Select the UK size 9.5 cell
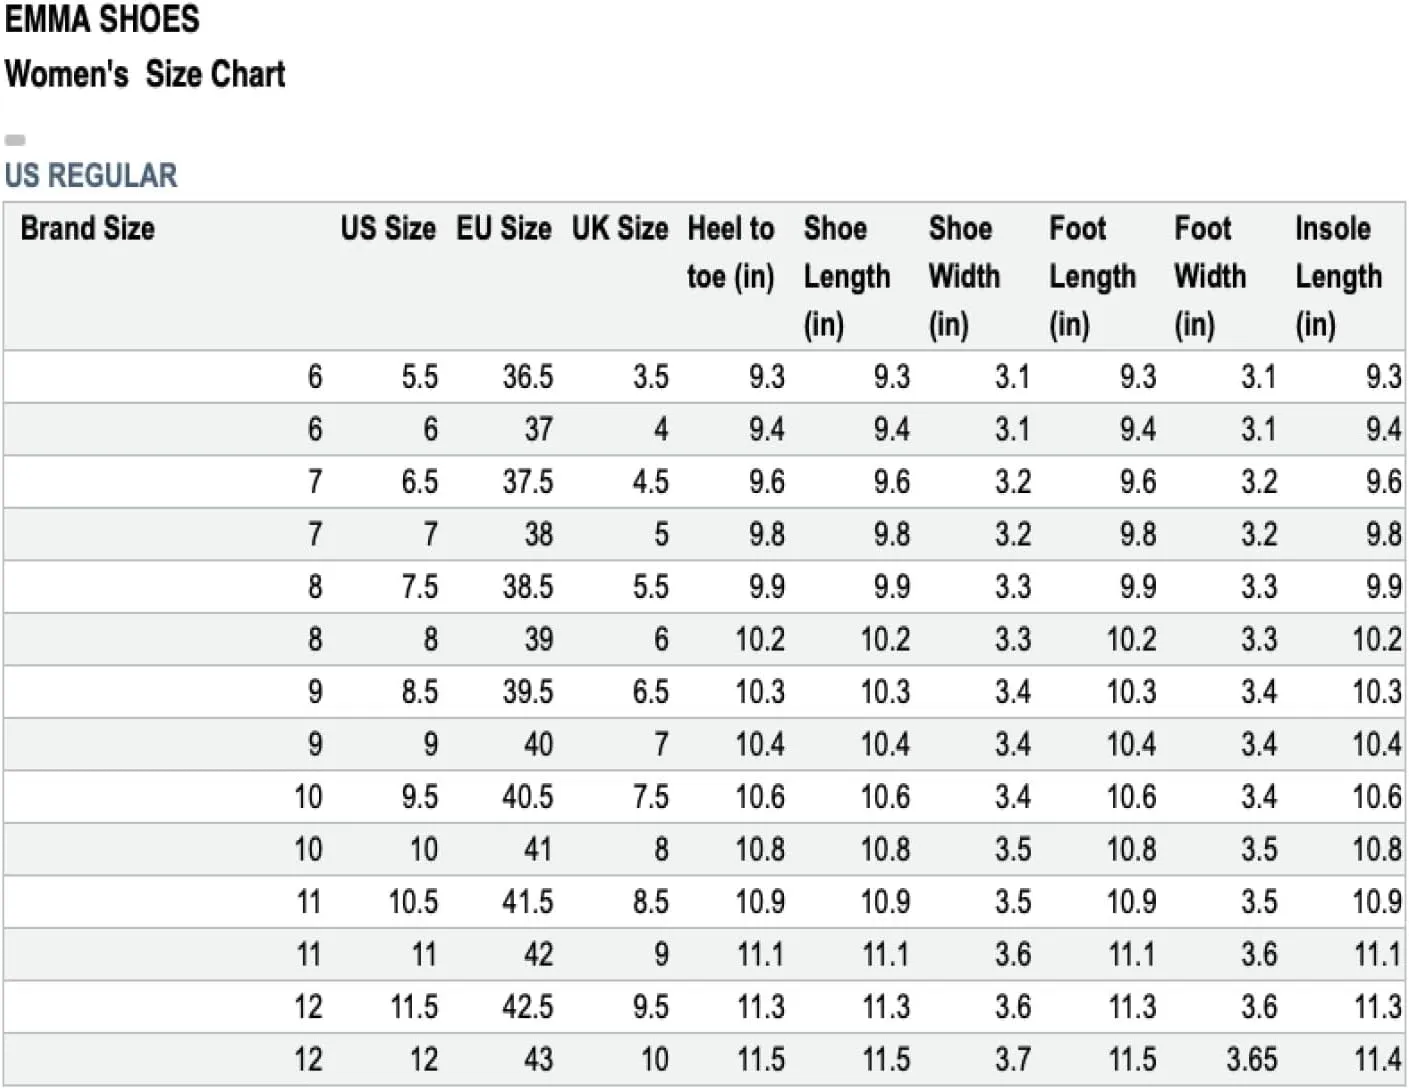 pos(651,1007)
